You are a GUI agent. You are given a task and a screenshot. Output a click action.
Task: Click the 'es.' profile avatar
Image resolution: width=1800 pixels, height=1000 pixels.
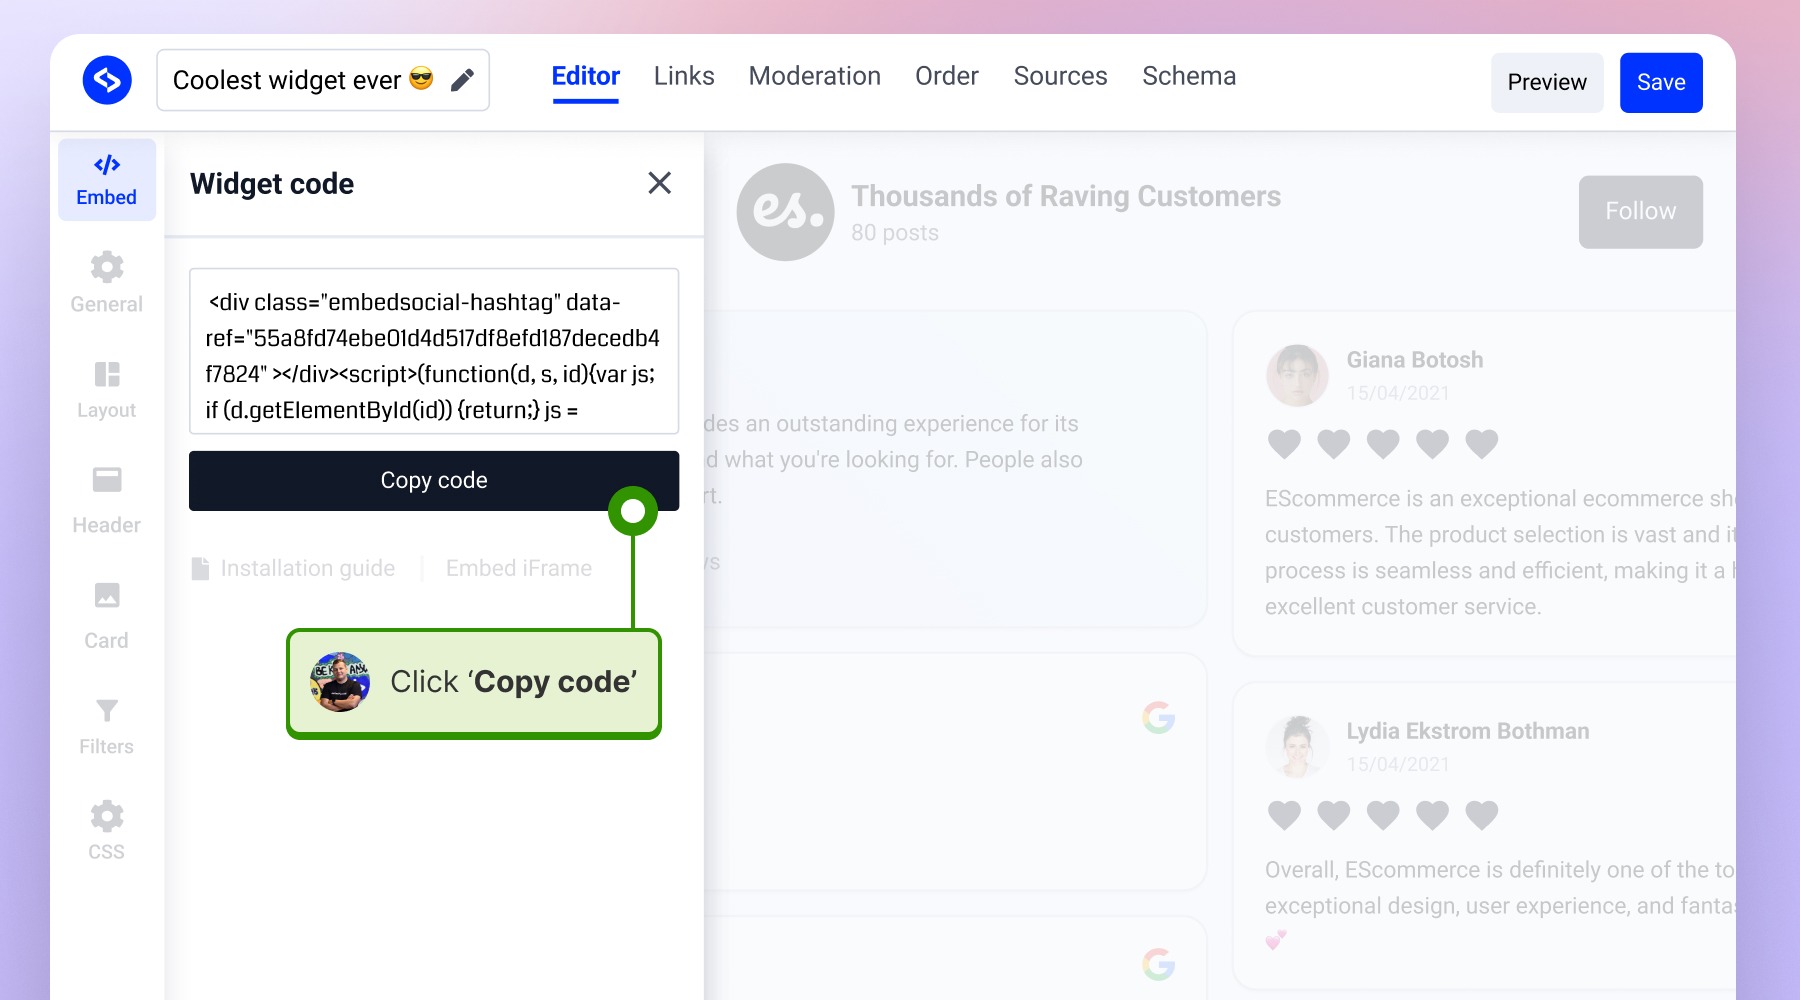(786, 212)
